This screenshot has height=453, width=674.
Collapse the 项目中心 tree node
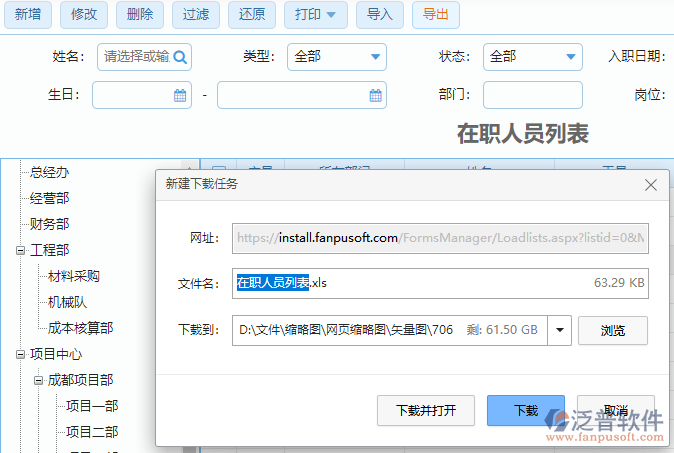pyautogui.click(x=20, y=354)
